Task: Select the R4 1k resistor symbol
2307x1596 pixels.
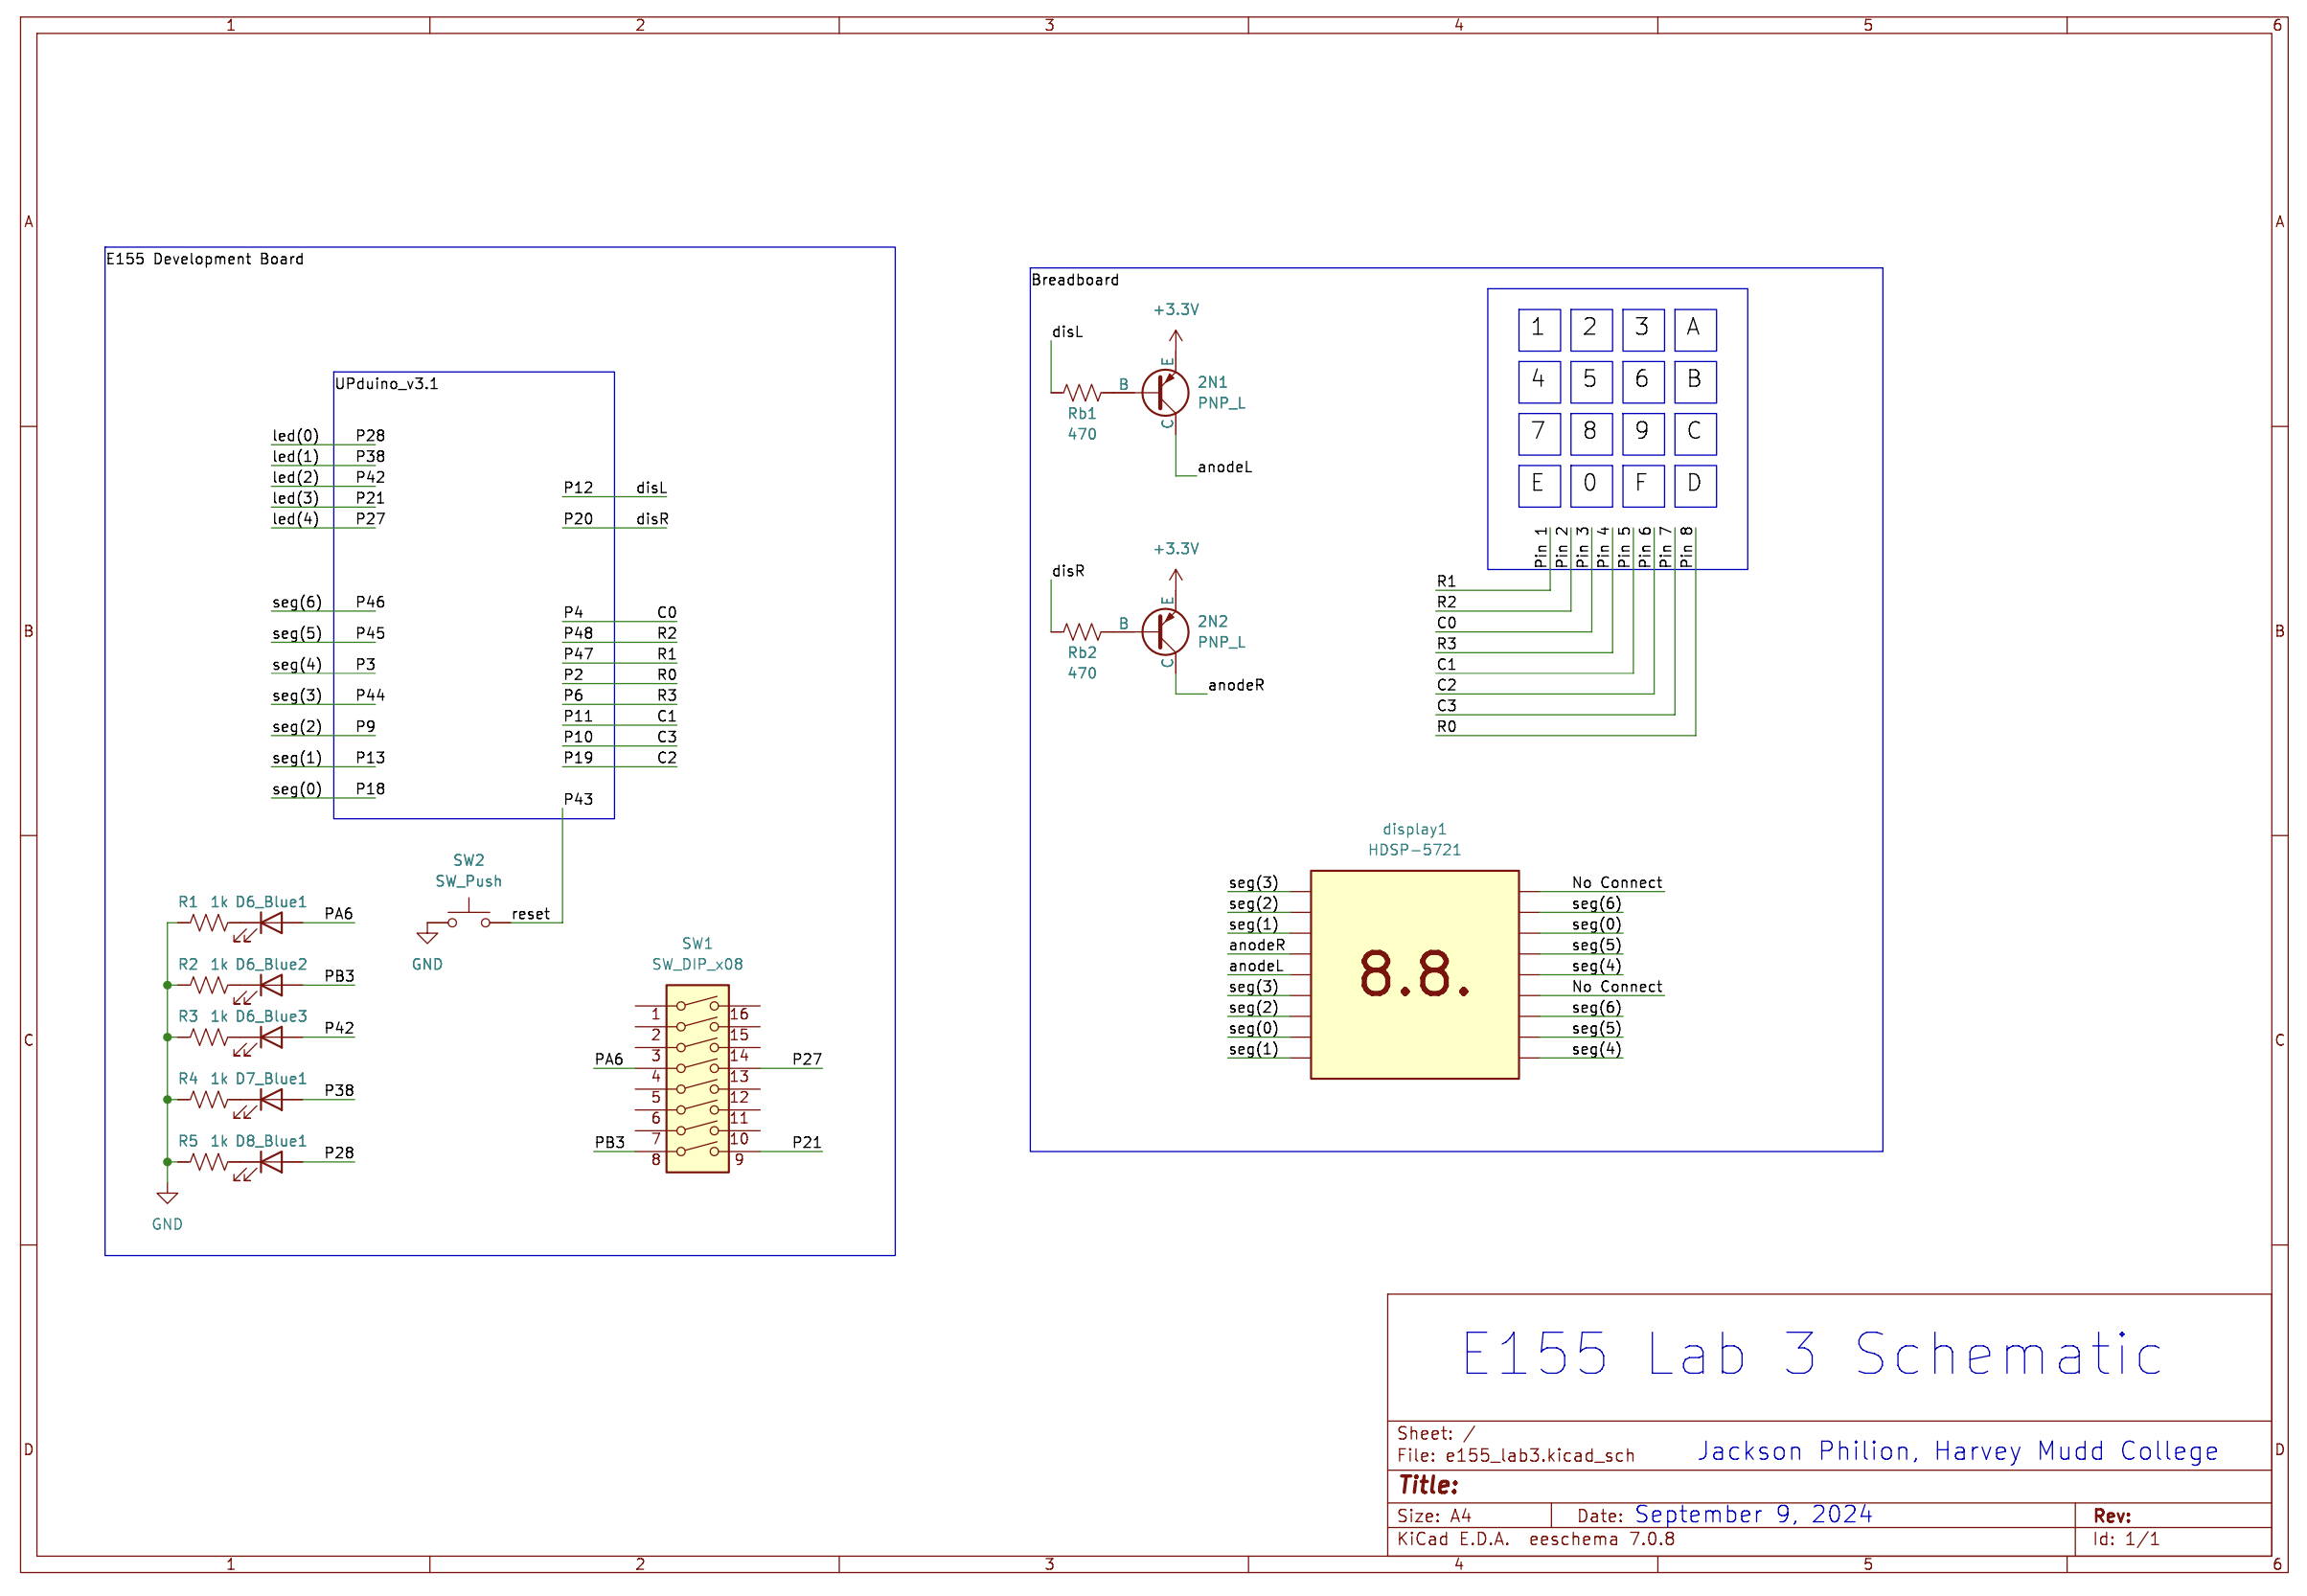Action: (208, 1100)
